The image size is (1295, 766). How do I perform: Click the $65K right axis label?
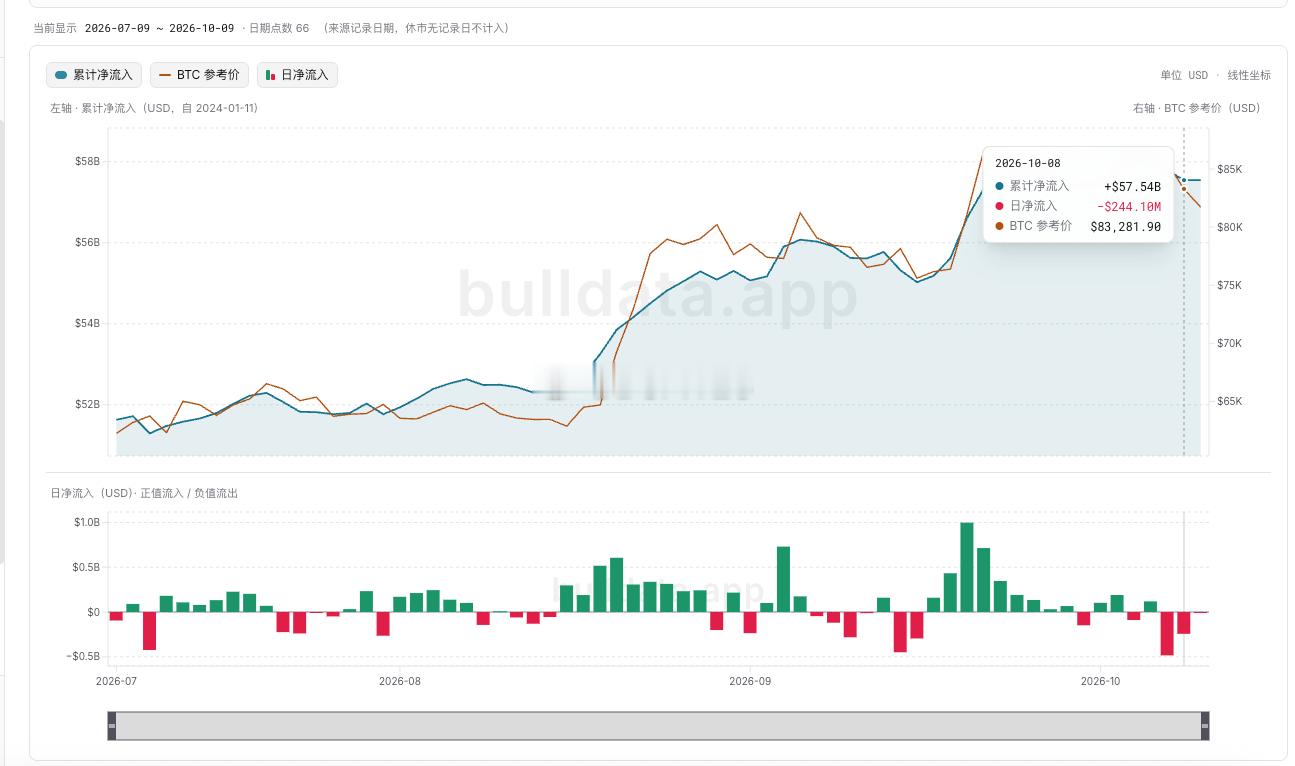click(1229, 402)
